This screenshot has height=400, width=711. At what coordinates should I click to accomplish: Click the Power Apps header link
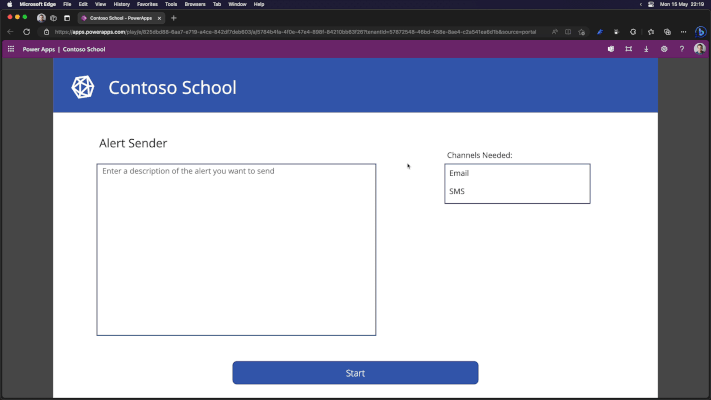39,49
